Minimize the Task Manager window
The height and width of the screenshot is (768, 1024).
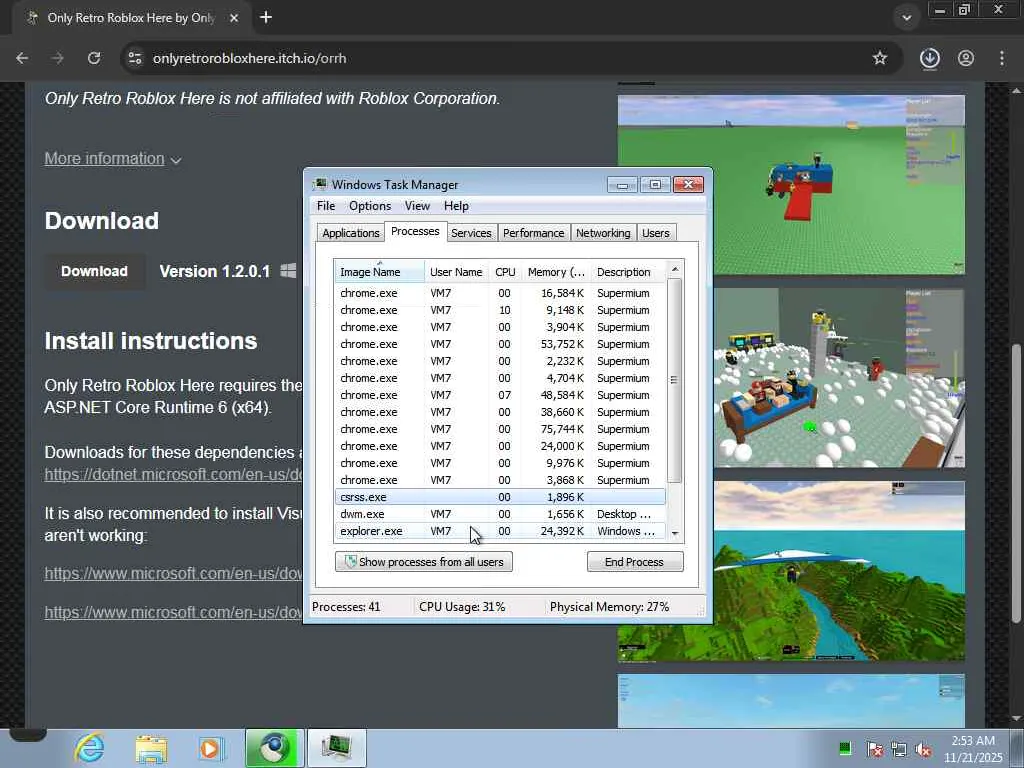622,185
